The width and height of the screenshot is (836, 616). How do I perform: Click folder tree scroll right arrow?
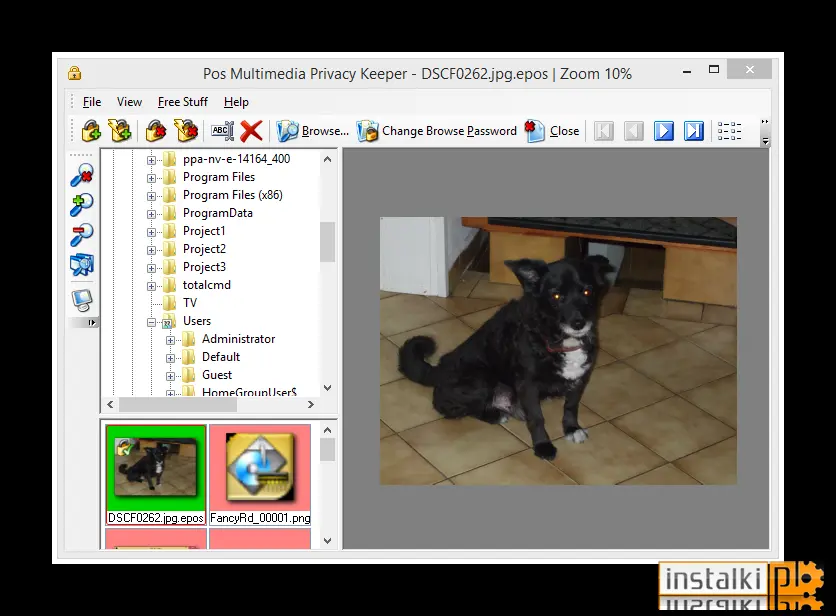(311, 405)
